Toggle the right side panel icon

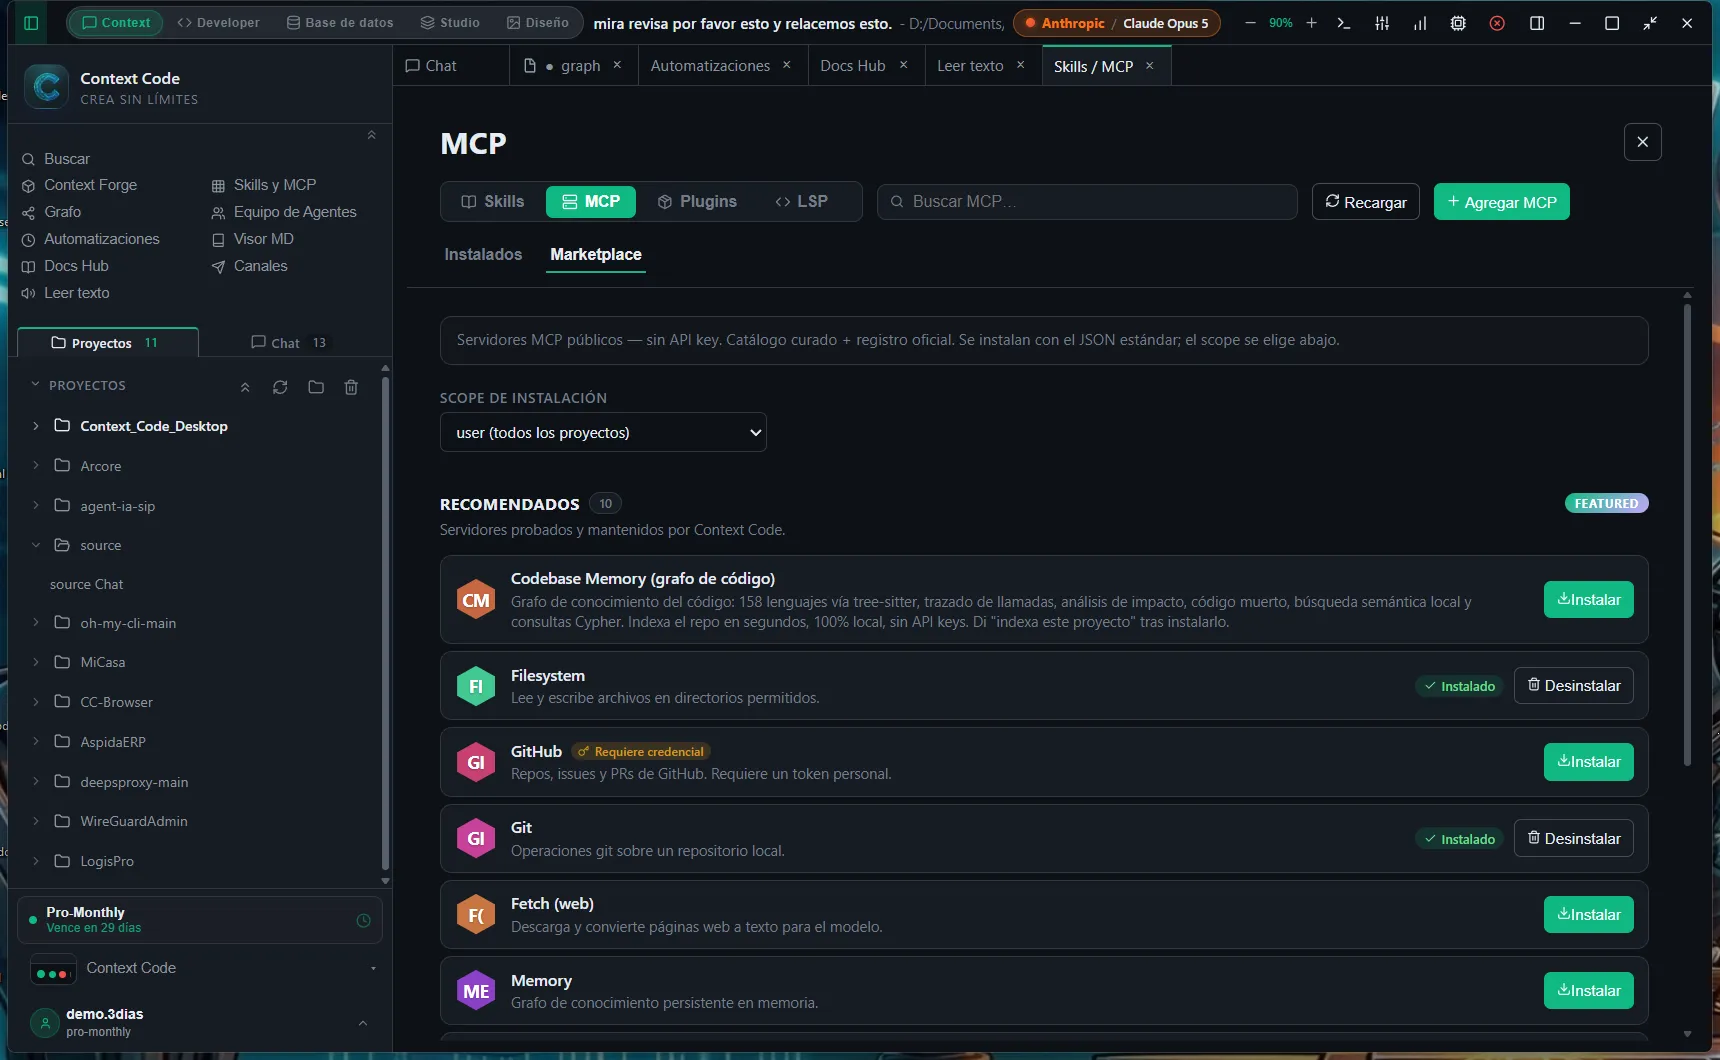[x=1537, y=23]
